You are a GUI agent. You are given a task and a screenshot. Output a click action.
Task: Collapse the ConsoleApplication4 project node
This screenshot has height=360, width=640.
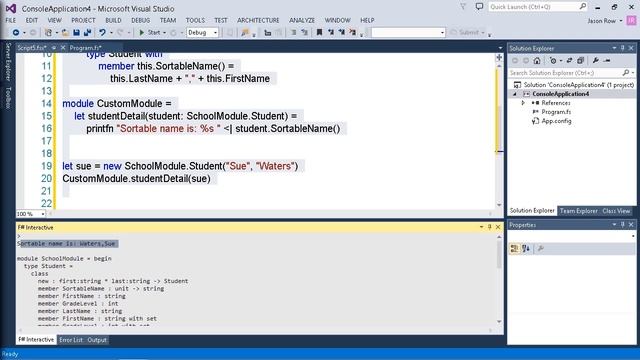[x=515, y=94]
